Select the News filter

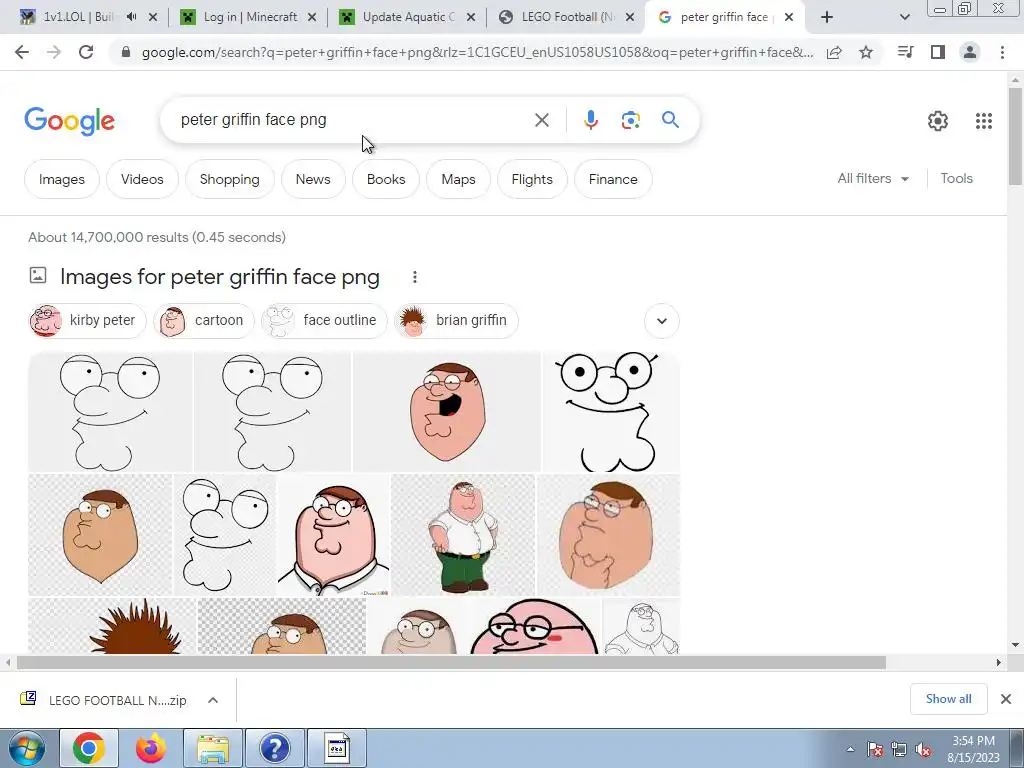coord(313,179)
